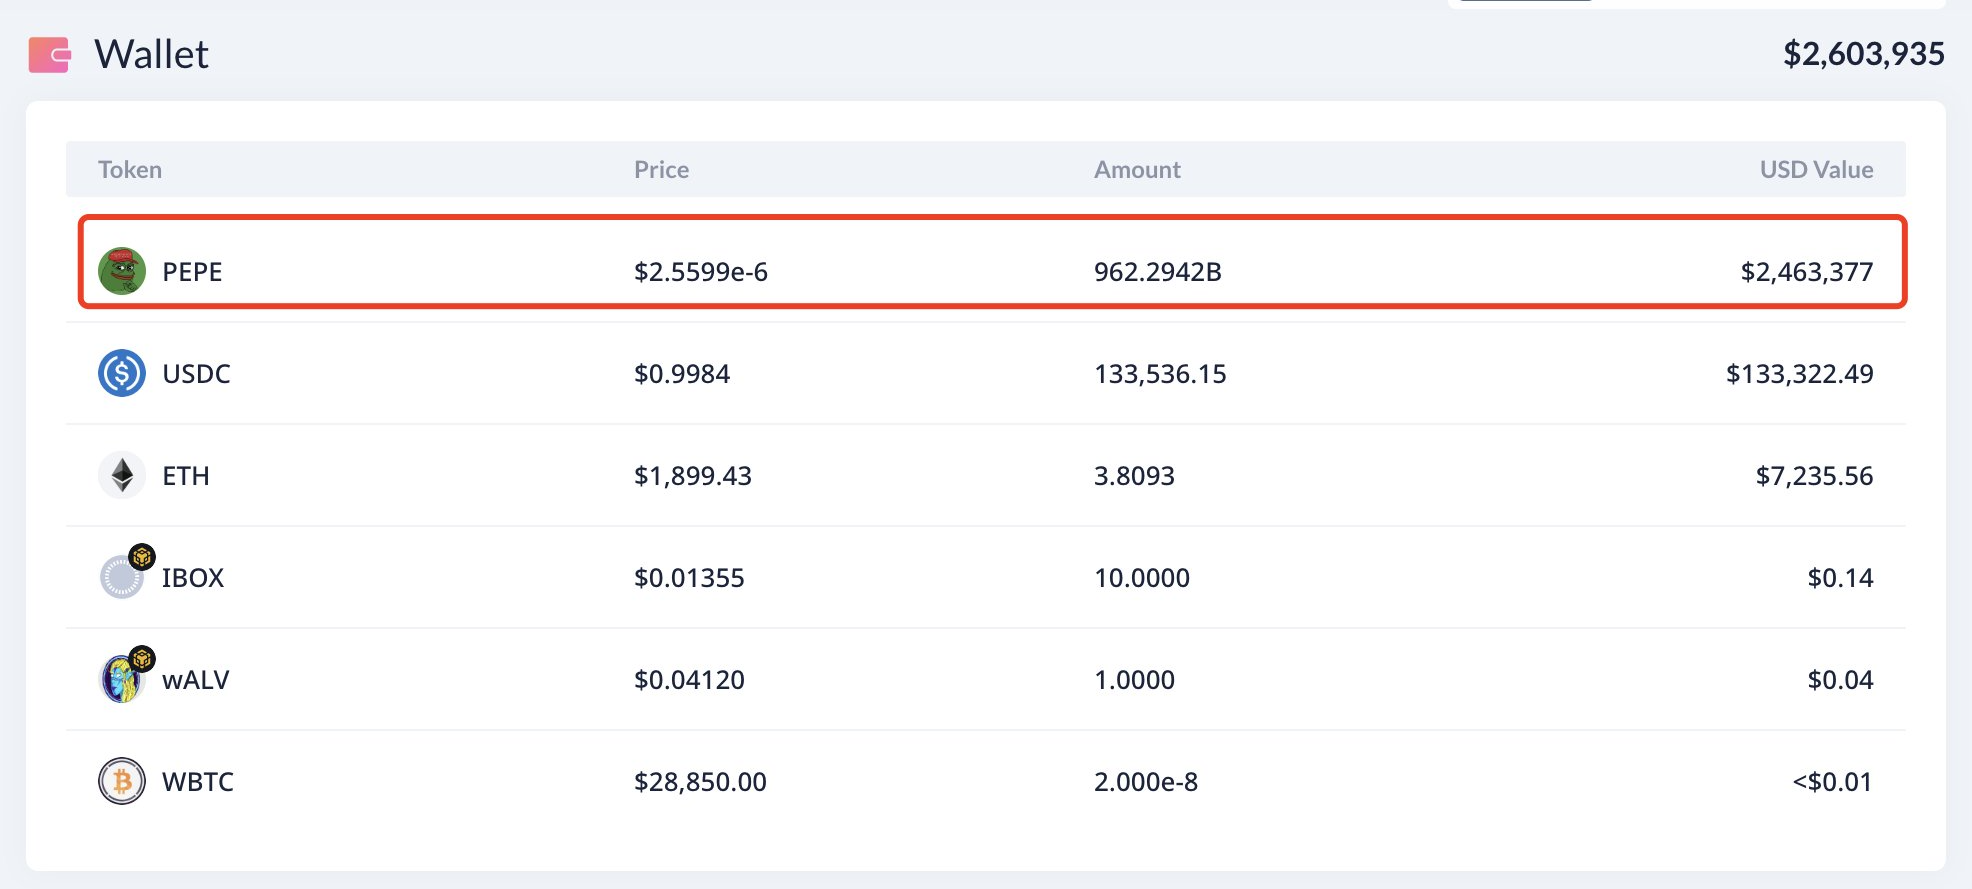This screenshot has height=889, width=1972.
Task: Click the WBTC bitcoin token icon
Action: coord(122,781)
